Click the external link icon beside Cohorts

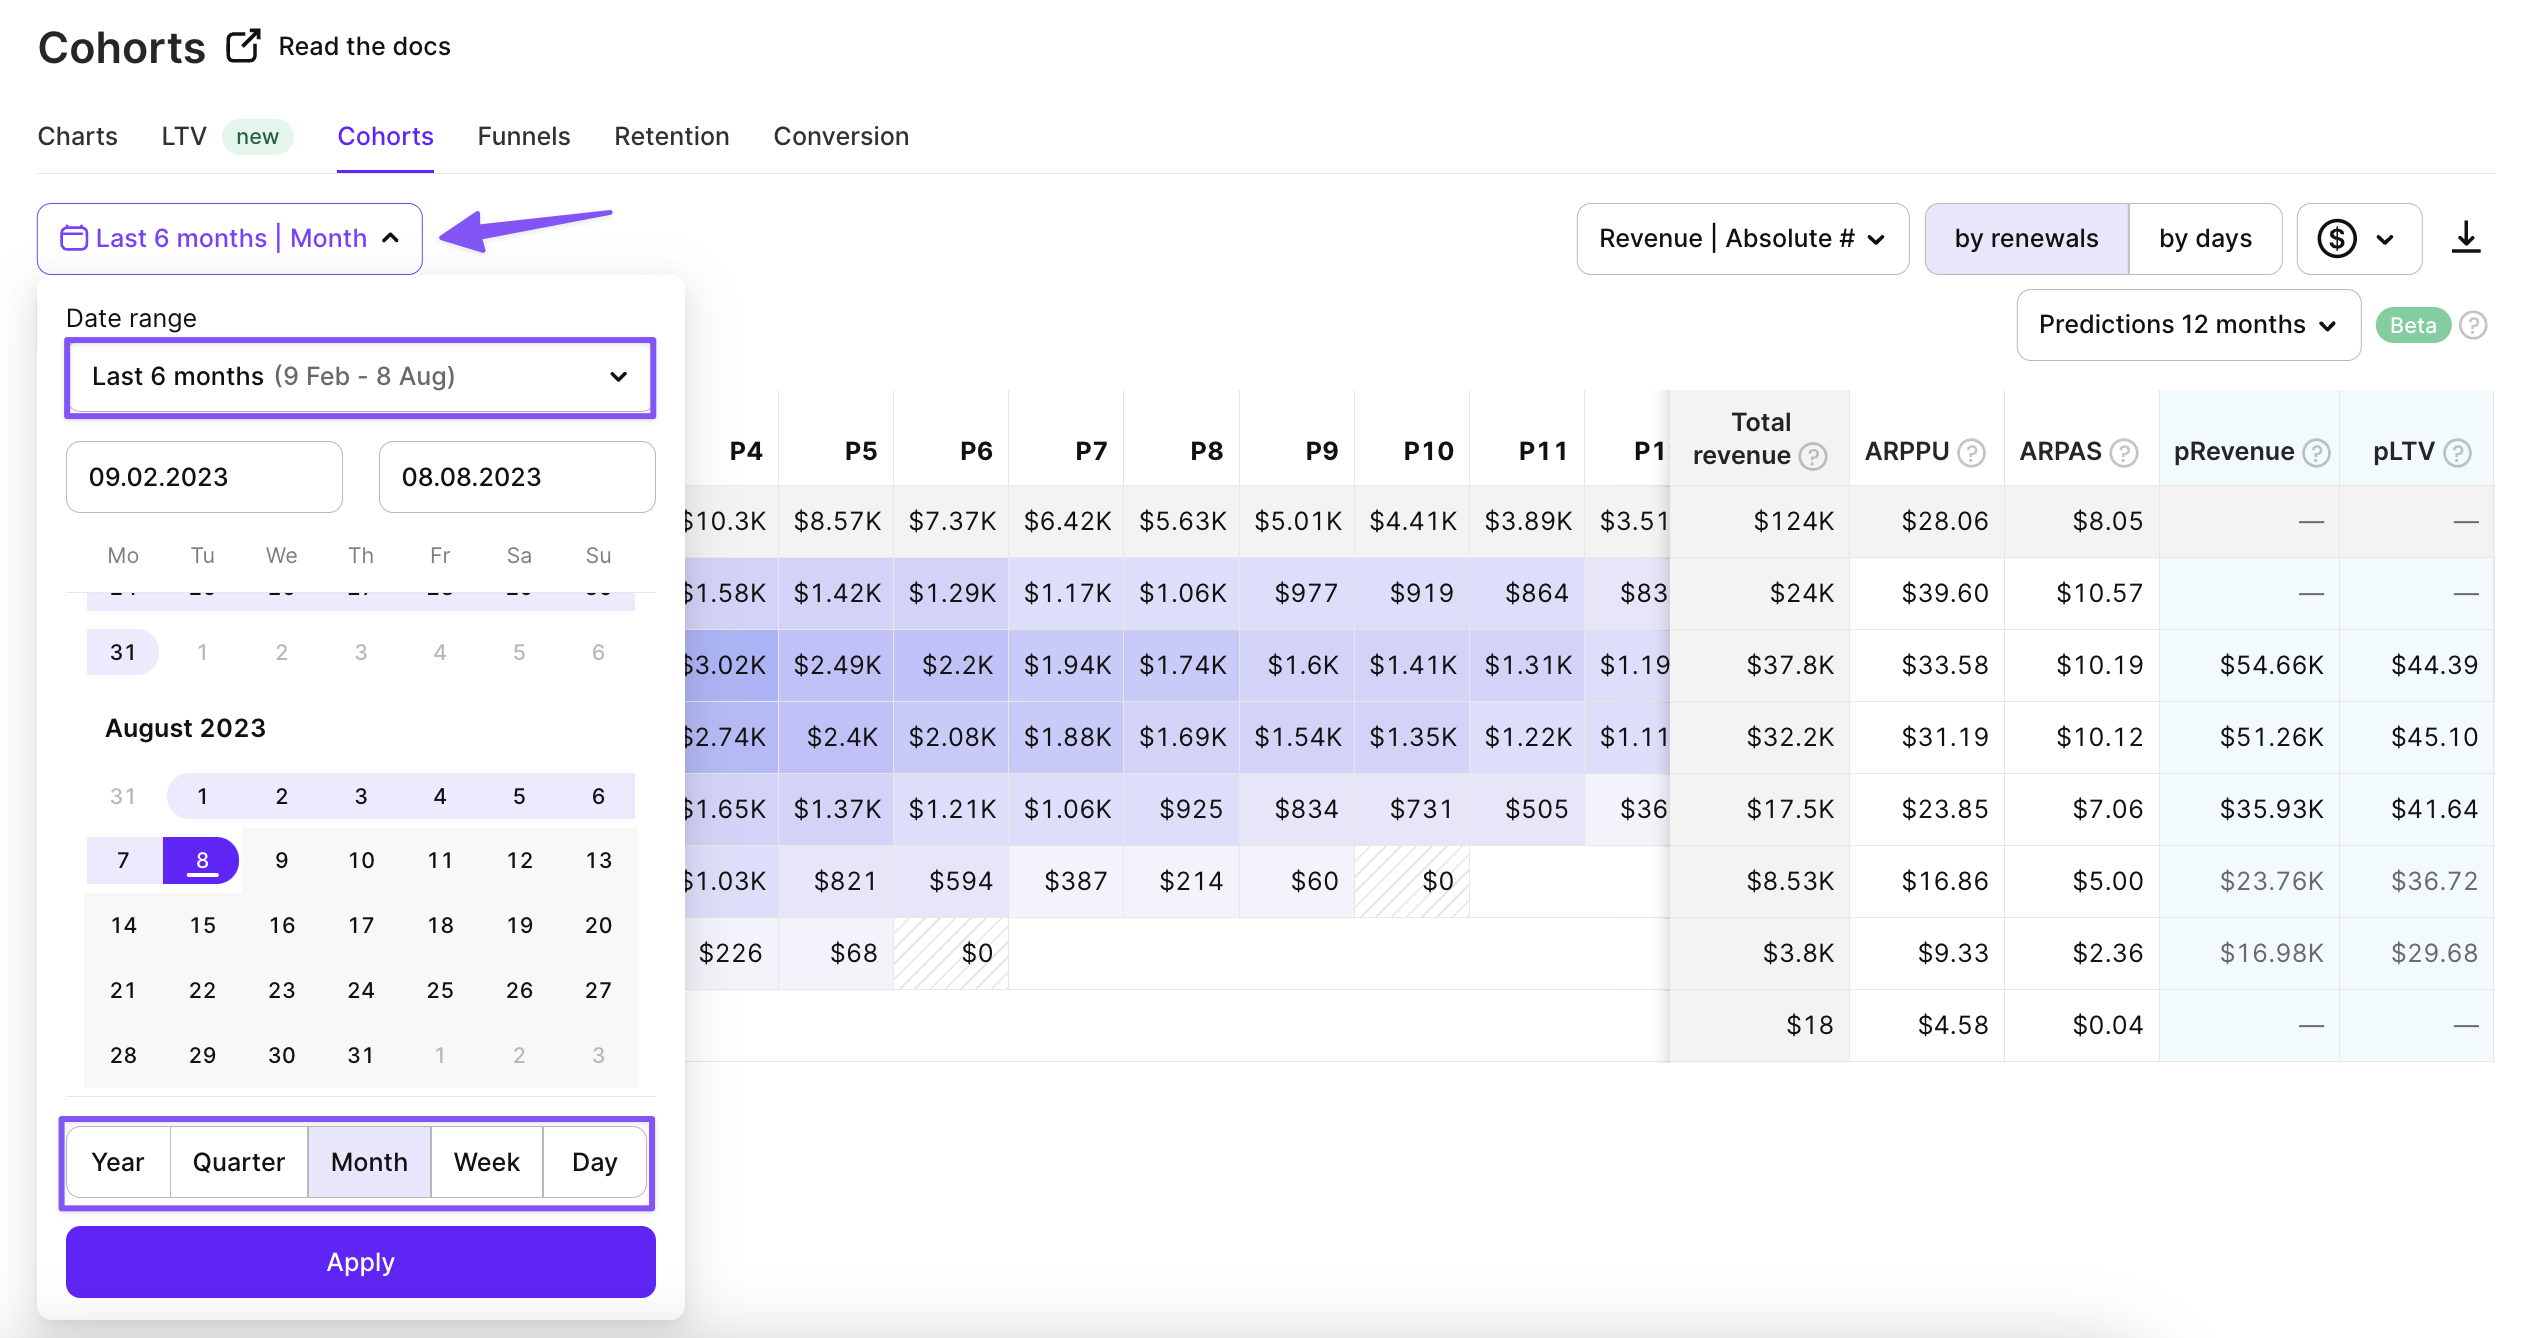[x=243, y=46]
